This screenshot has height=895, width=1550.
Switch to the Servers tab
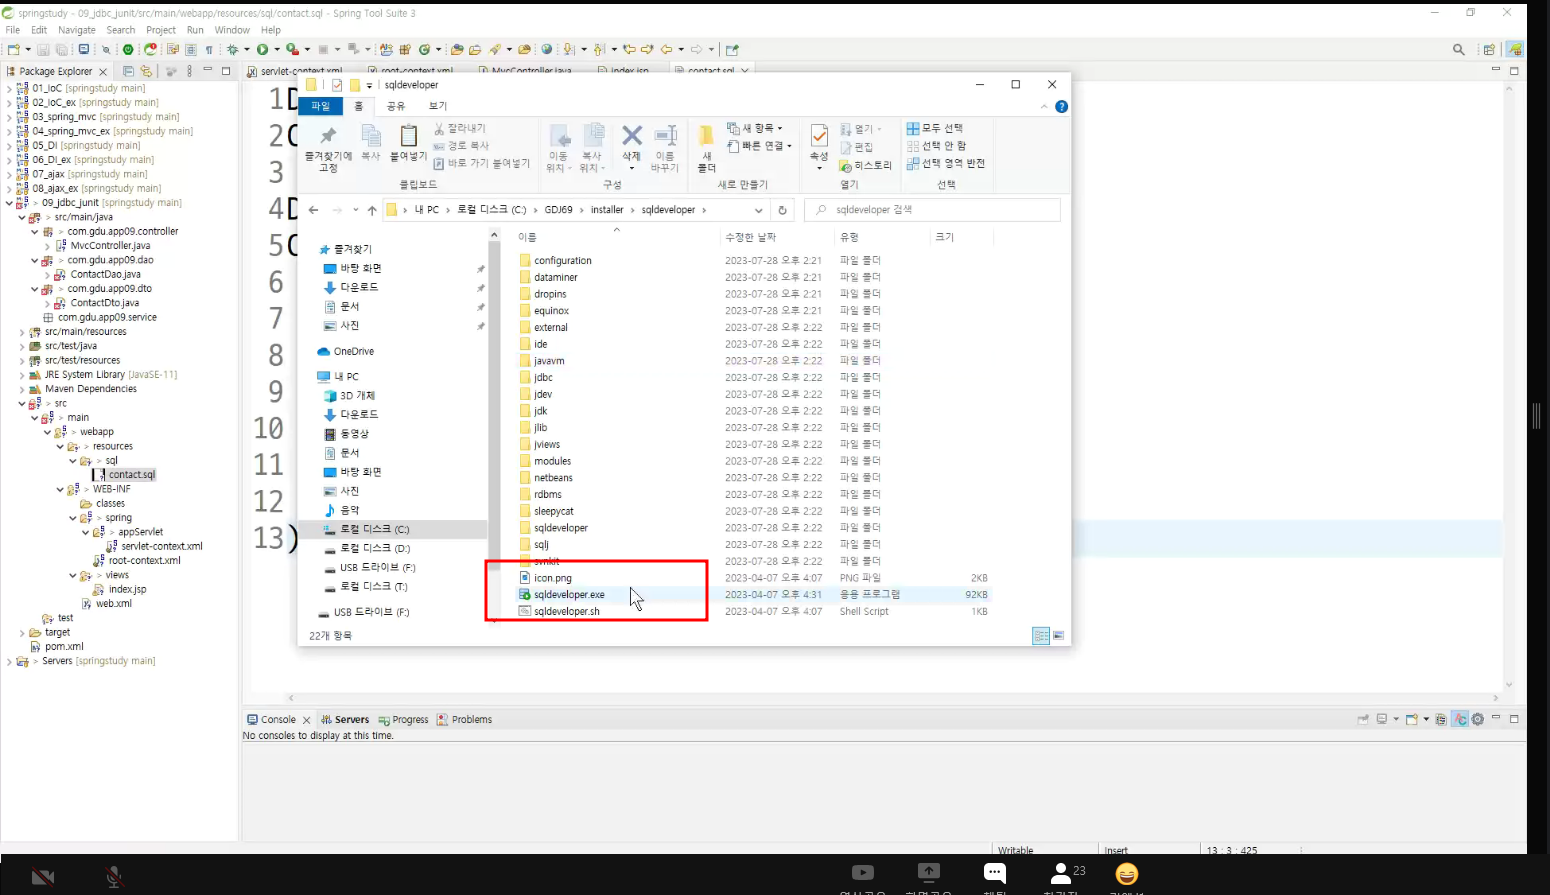click(x=345, y=720)
